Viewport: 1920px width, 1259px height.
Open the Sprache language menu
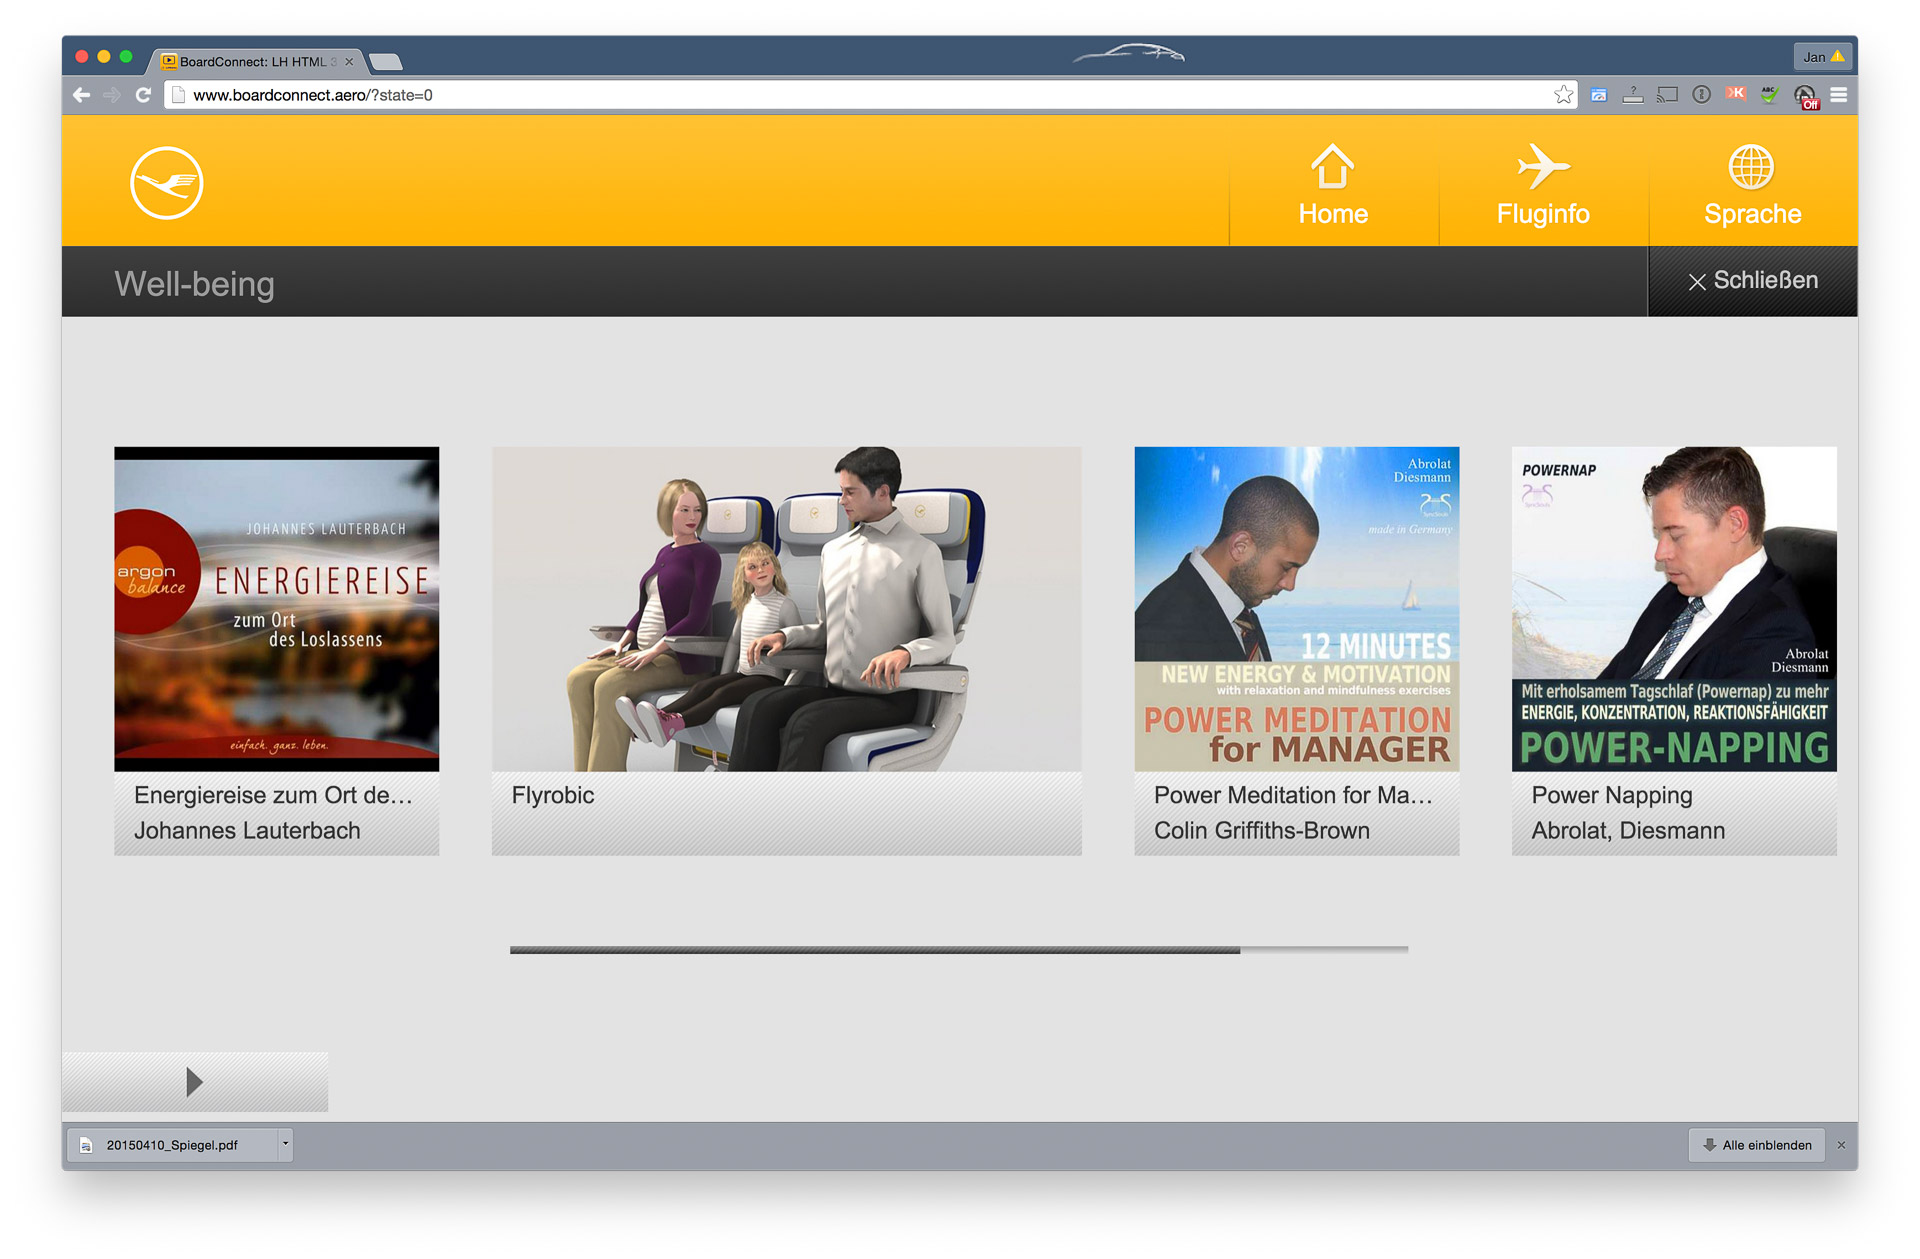[x=1752, y=185]
